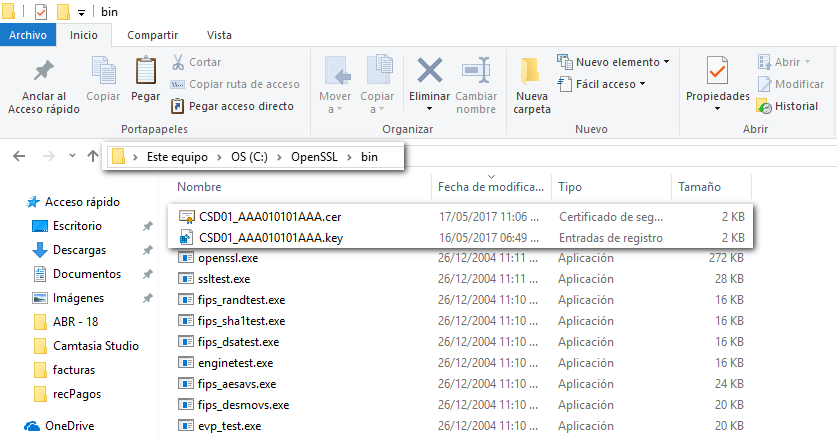Image resolution: width=837 pixels, height=440 pixels.
Task: Click Este equipo in address bar
Action: click(x=177, y=157)
